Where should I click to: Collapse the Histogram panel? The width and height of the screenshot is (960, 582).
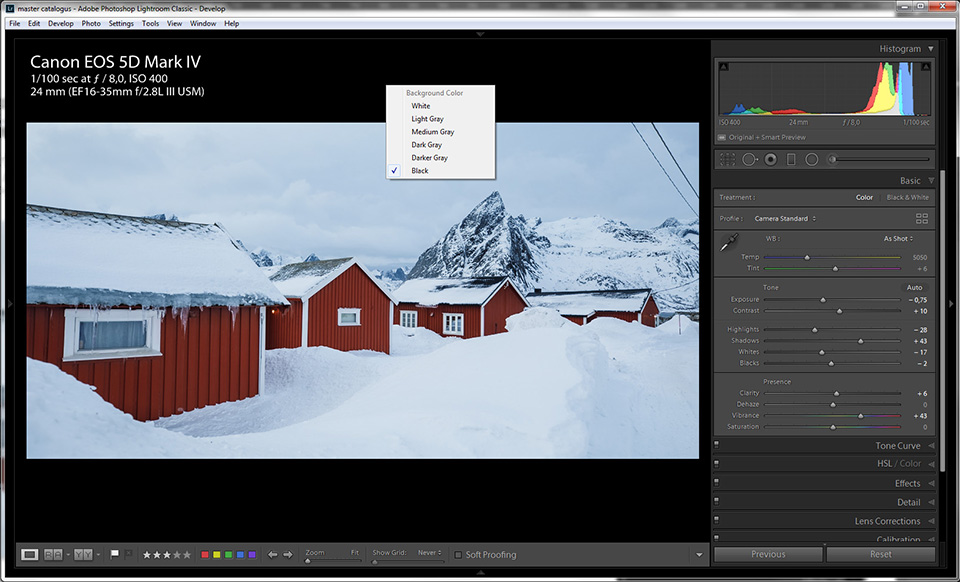tap(931, 48)
